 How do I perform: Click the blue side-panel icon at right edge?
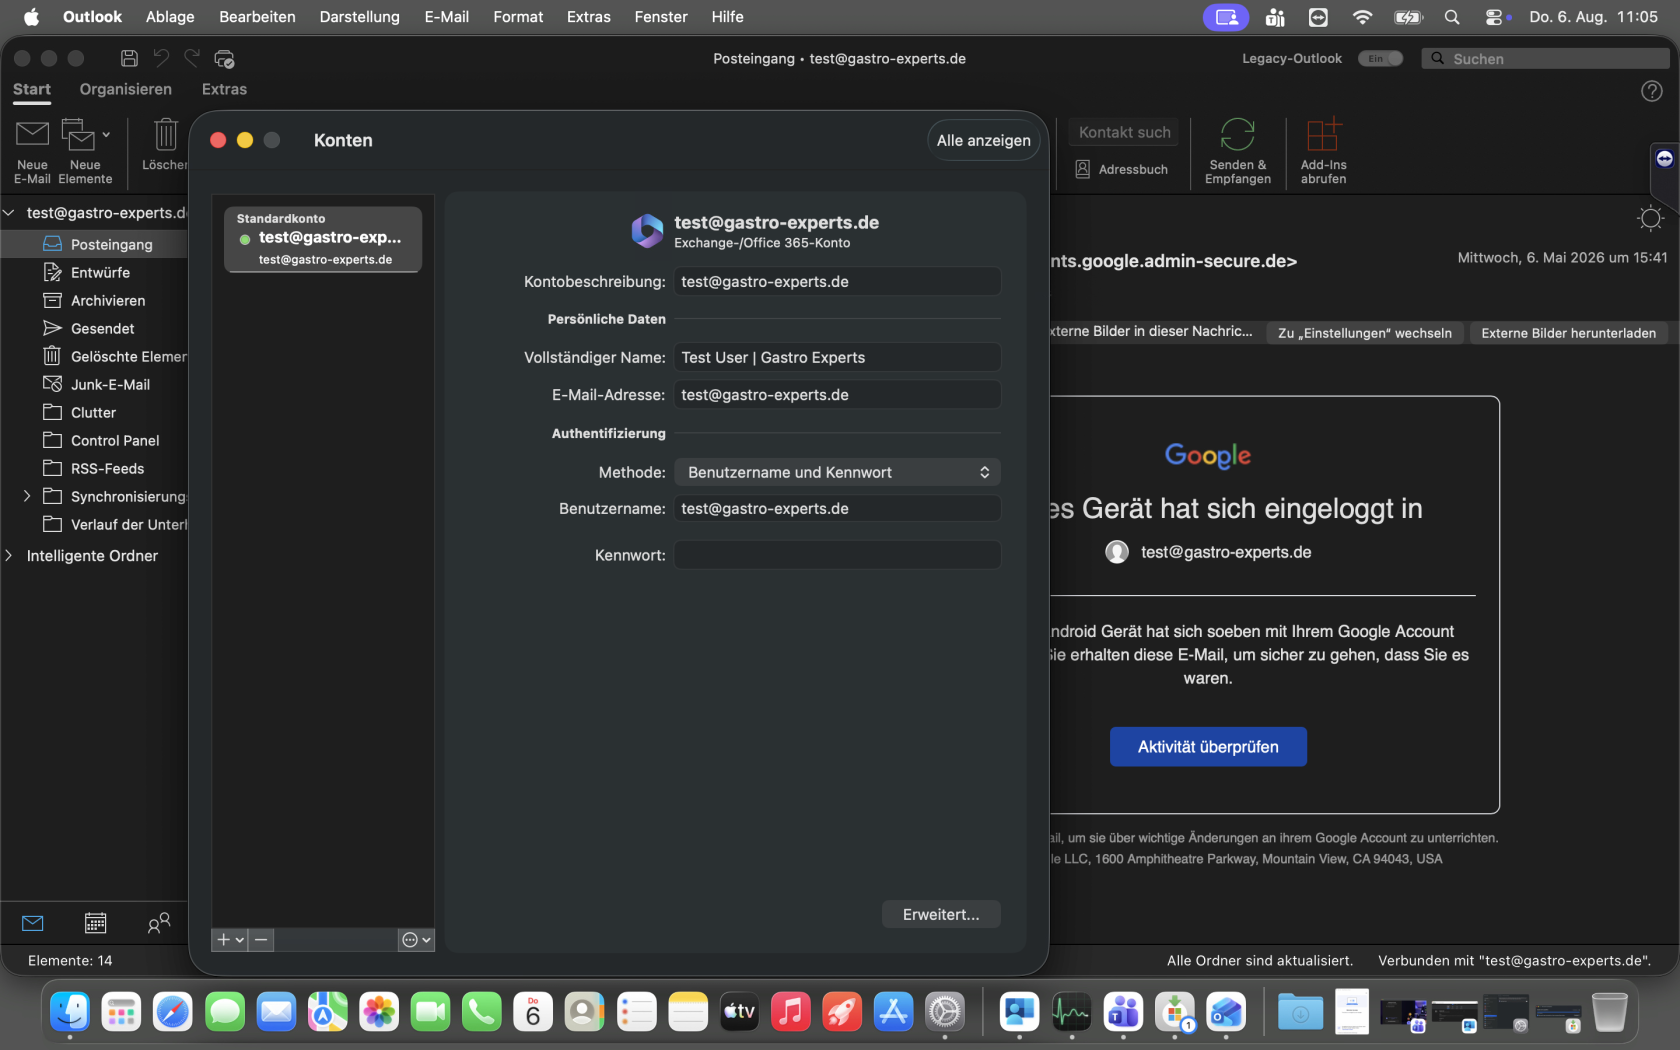(1665, 159)
